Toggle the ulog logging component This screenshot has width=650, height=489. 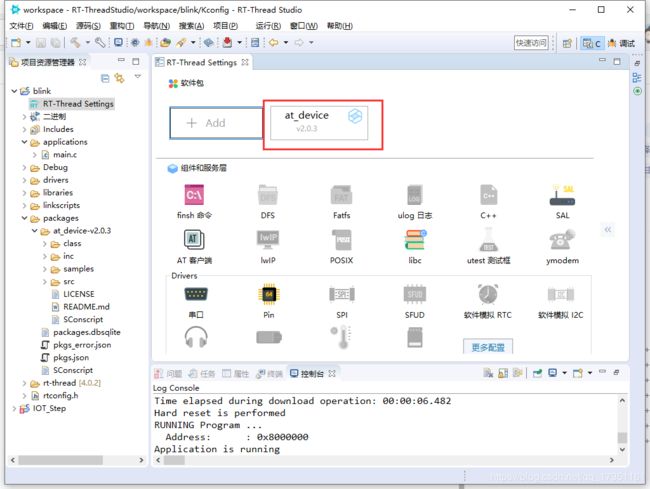point(415,195)
